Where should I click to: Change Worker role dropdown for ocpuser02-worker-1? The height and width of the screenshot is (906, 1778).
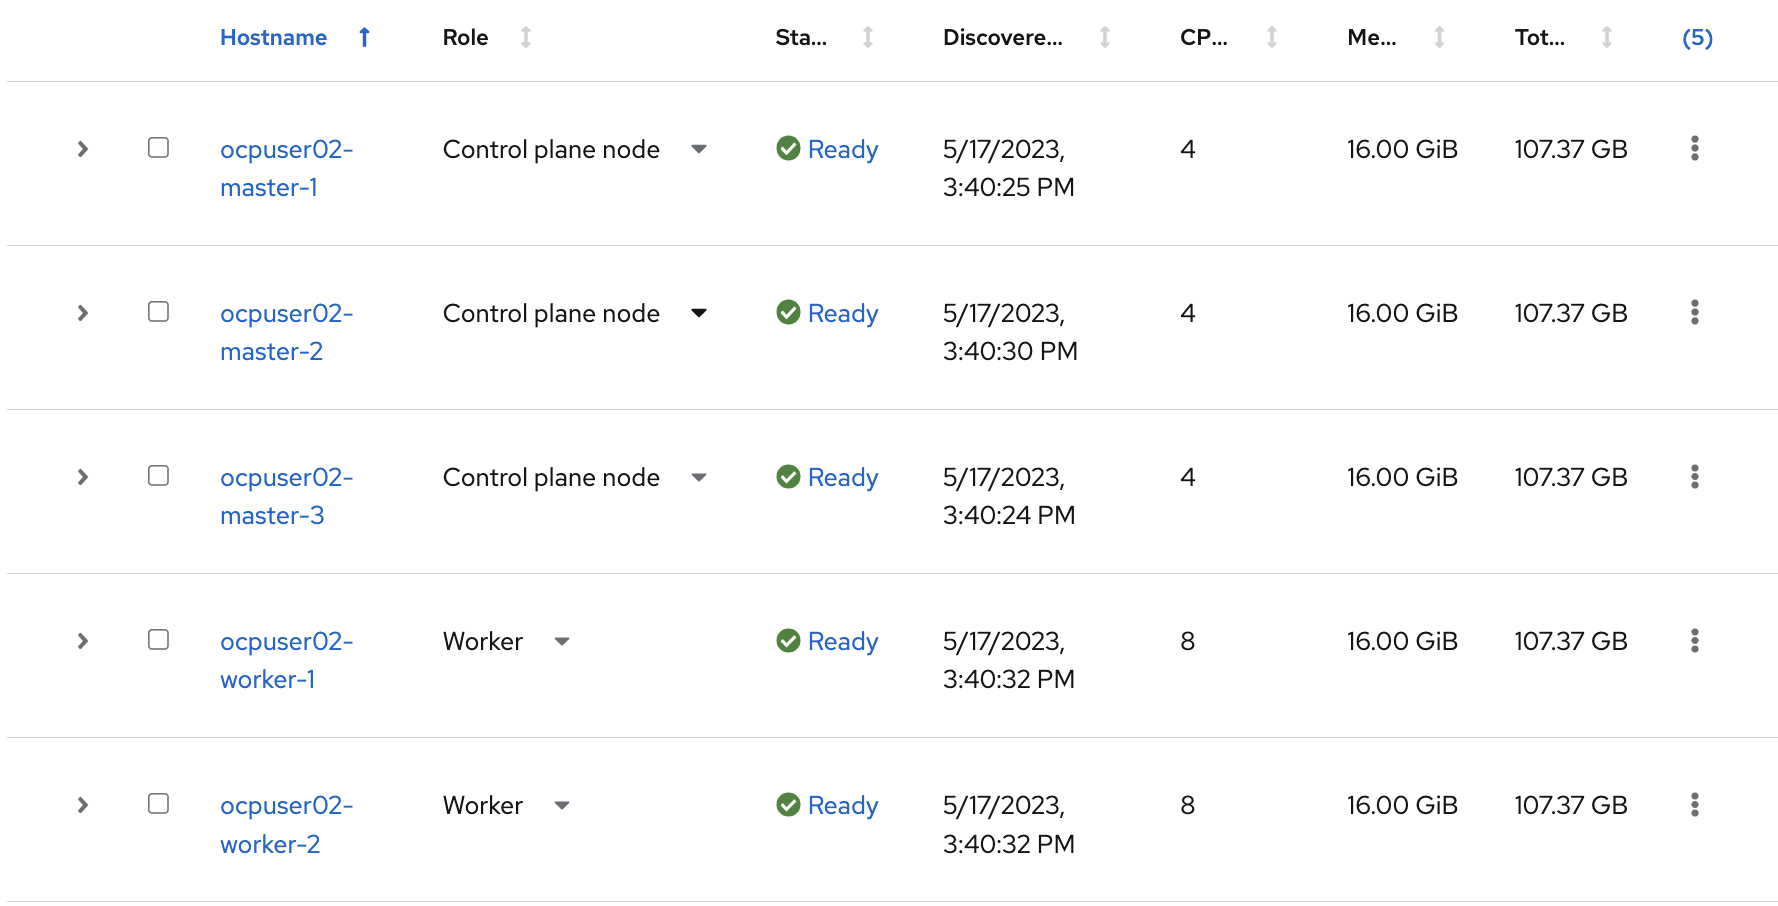point(562,641)
